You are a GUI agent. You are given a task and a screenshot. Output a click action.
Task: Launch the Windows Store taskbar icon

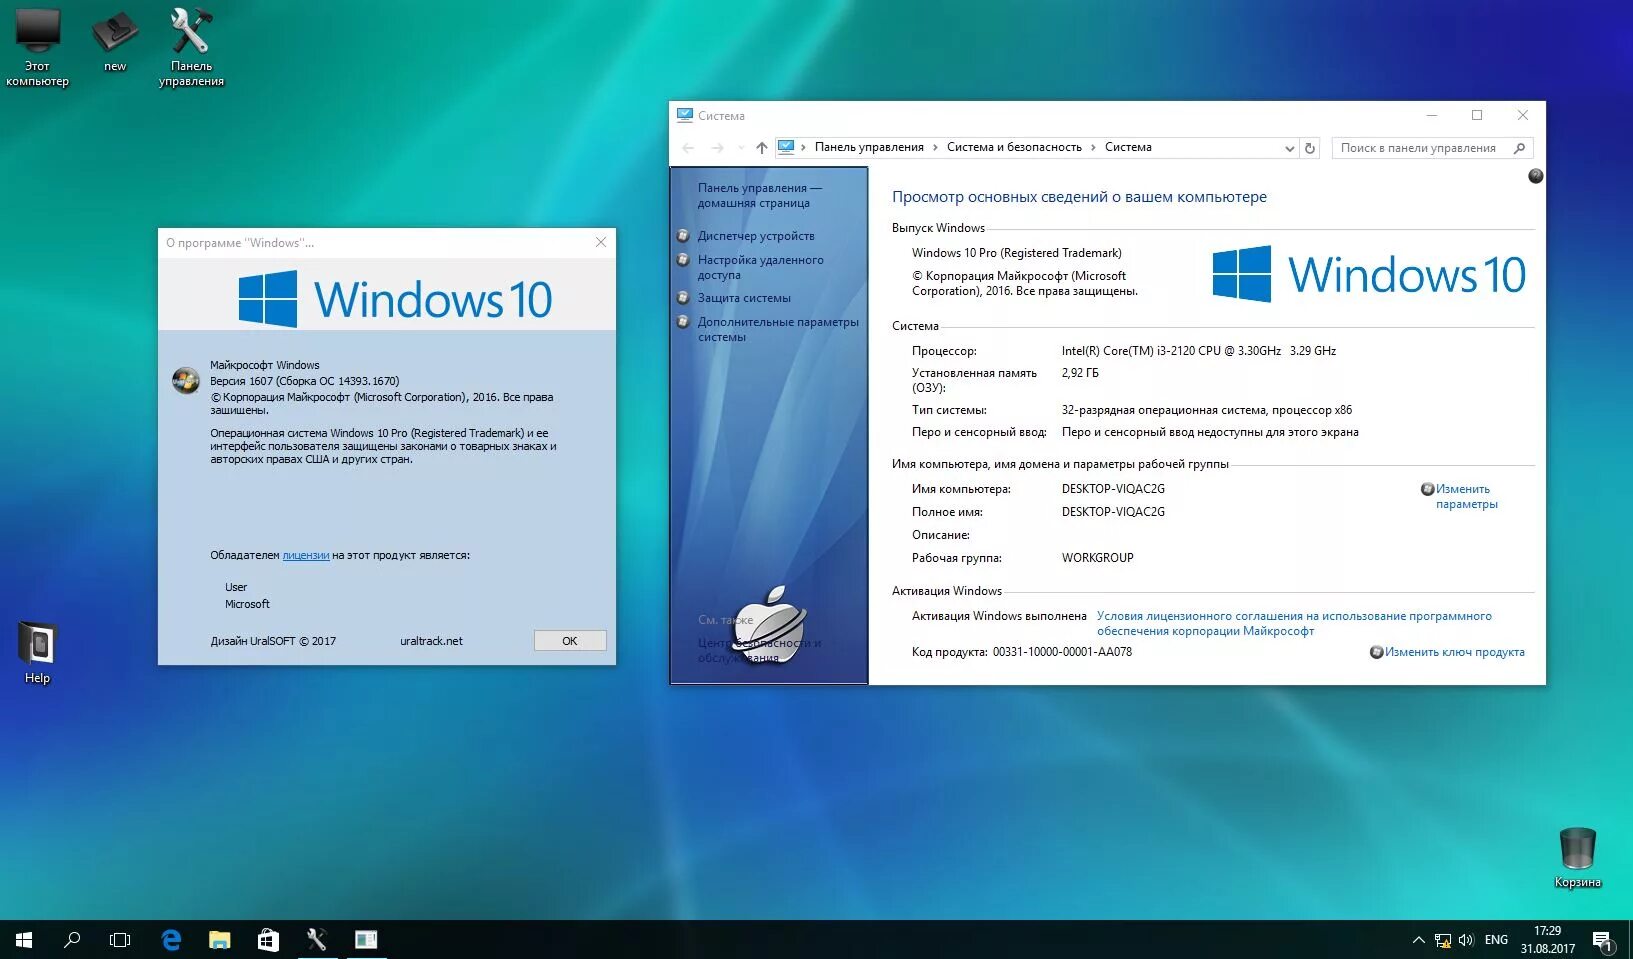coord(267,940)
